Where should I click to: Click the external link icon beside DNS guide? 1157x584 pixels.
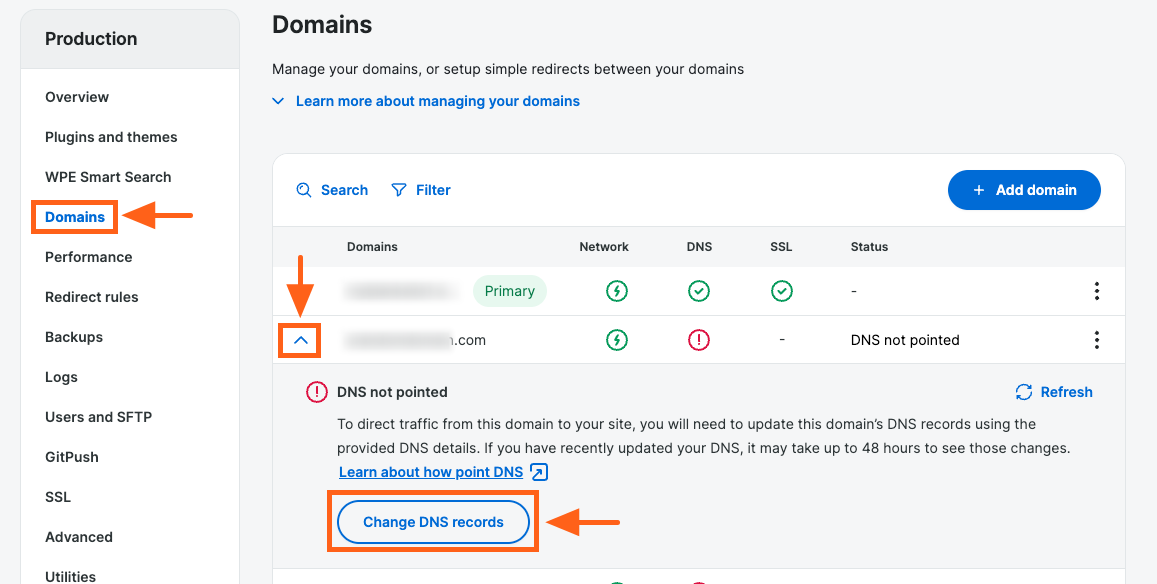click(x=538, y=471)
